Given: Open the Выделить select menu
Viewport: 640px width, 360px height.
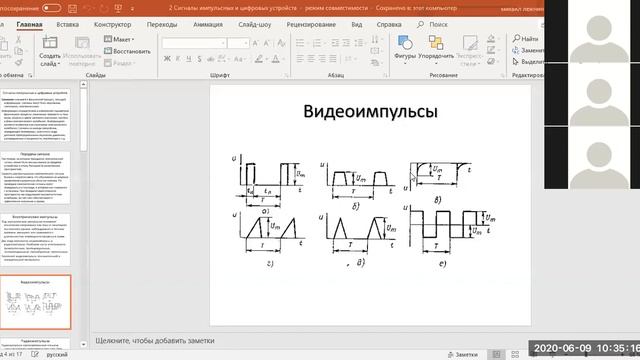Looking at the screenshot, I should pos(527,62).
